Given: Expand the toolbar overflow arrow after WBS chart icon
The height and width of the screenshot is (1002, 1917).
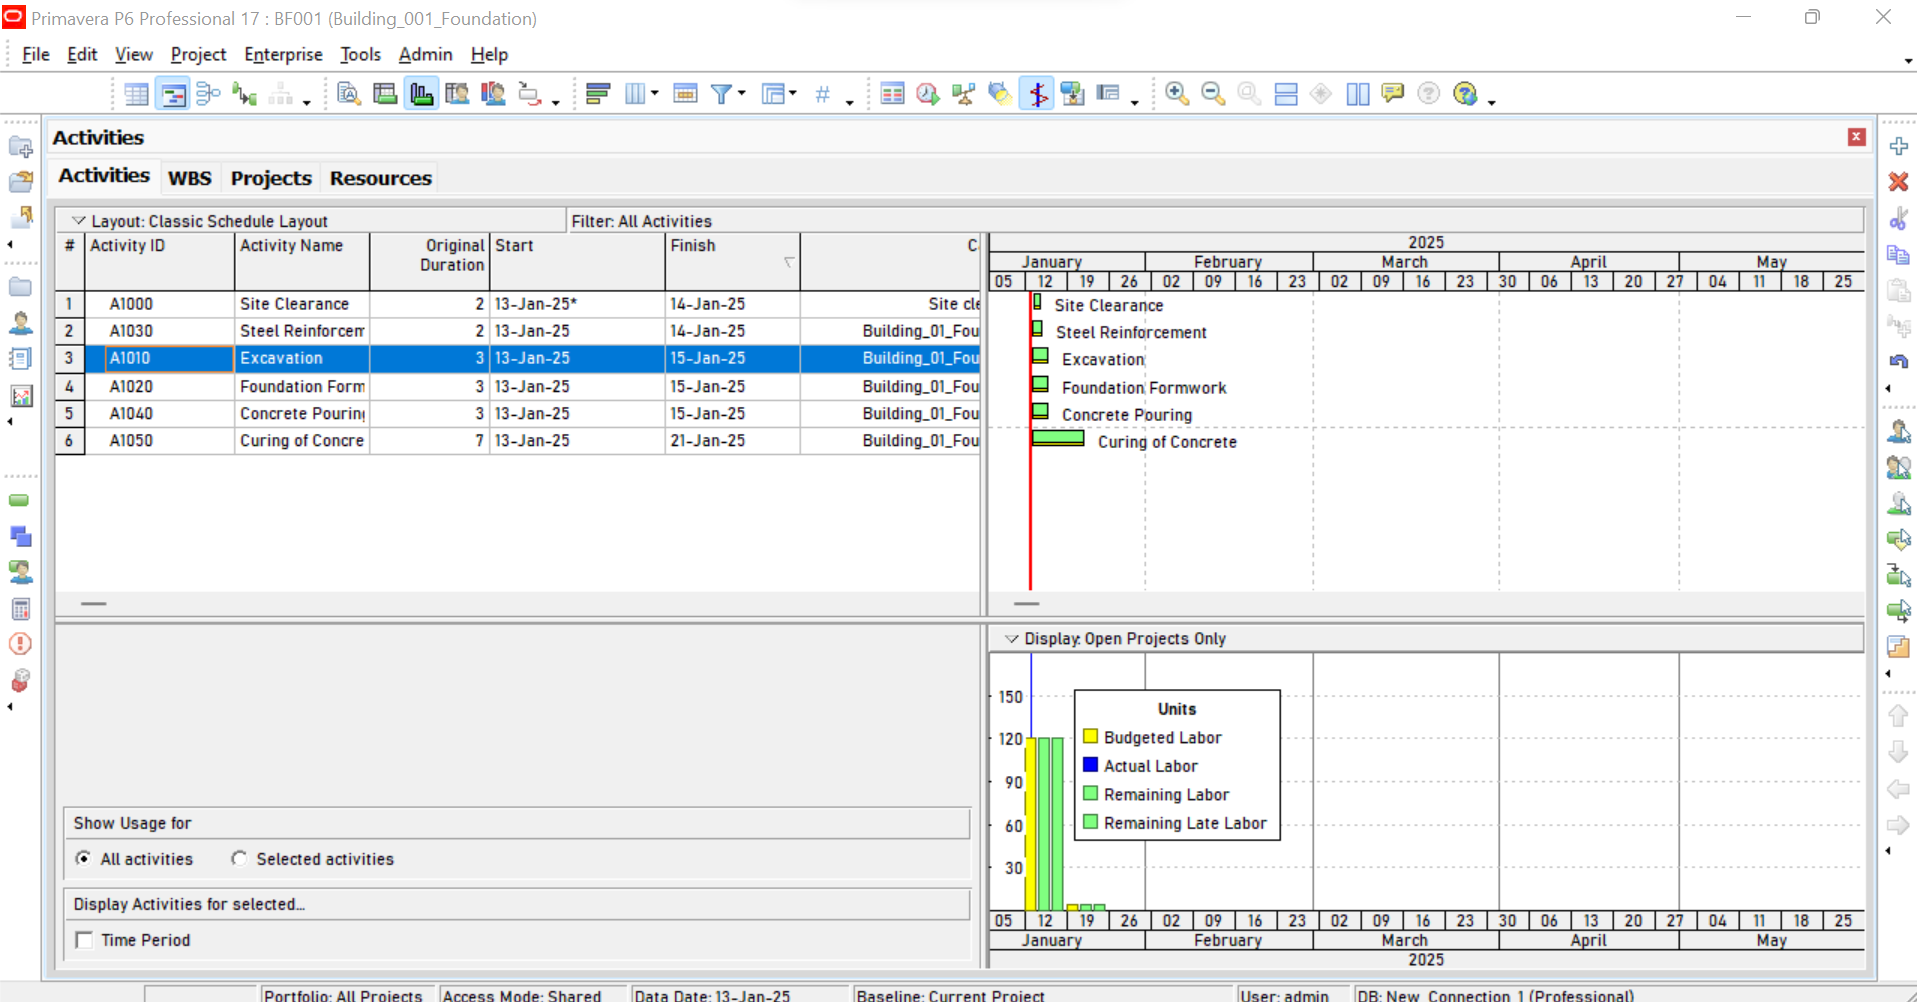Looking at the screenshot, I should (x=307, y=101).
